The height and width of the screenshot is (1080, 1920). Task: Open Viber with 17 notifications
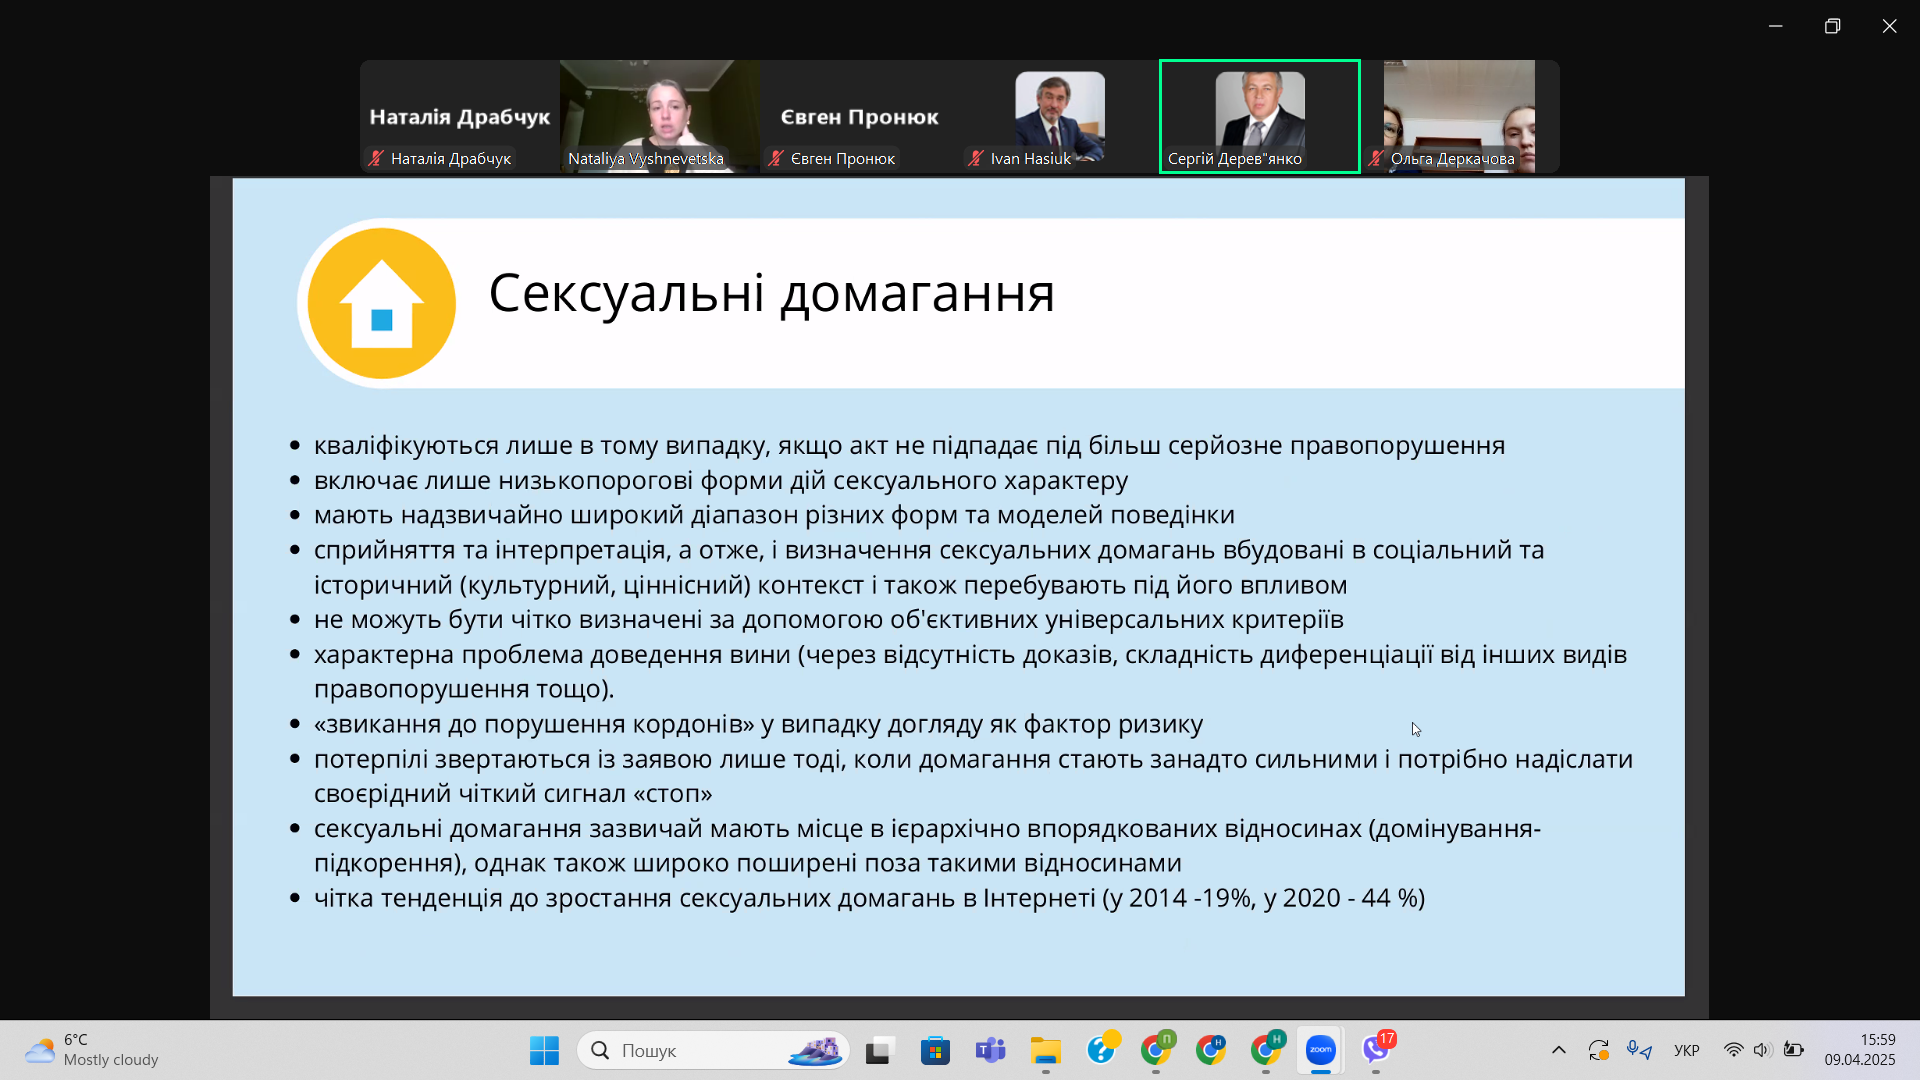click(1376, 1050)
